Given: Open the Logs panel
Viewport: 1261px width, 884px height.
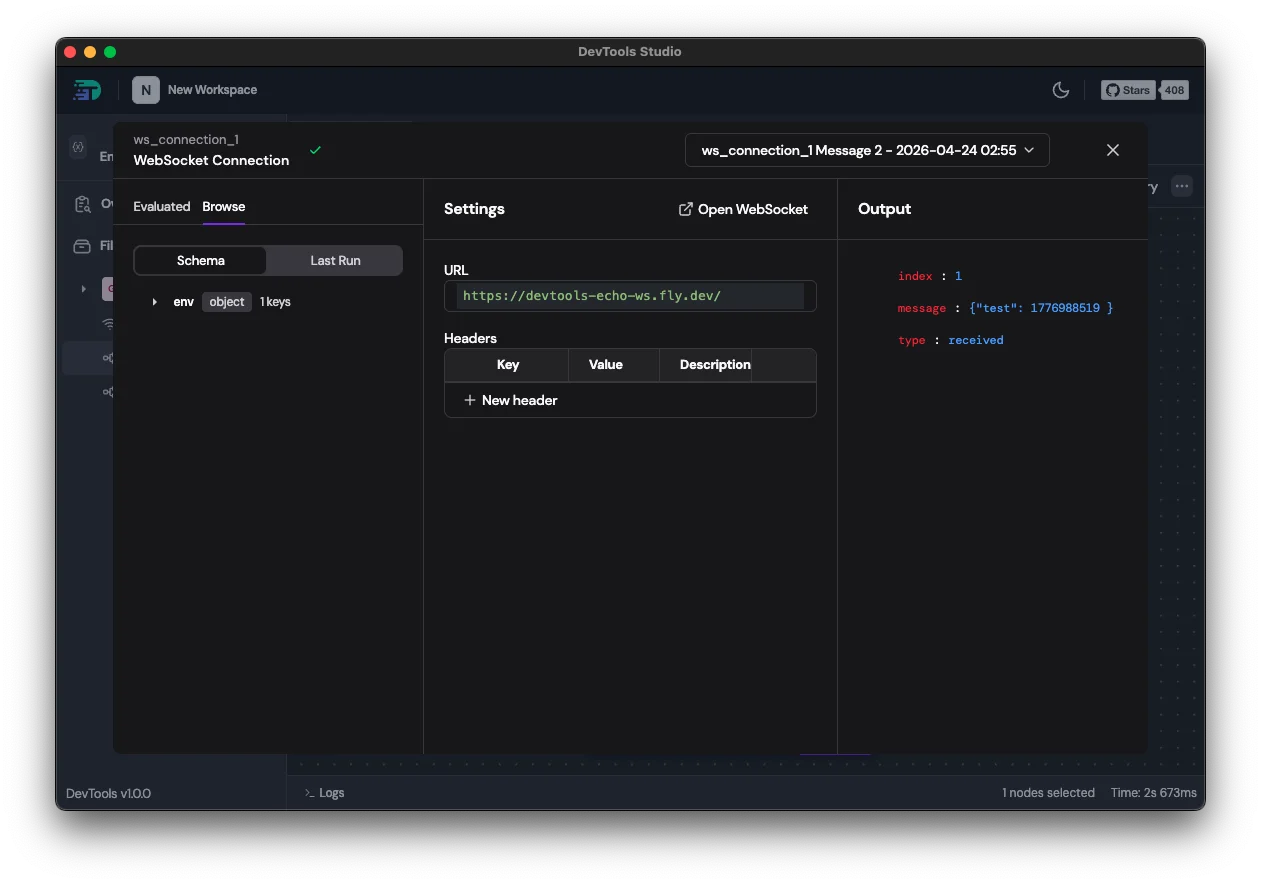Looking at the screenshot, I should click(324, 793).
